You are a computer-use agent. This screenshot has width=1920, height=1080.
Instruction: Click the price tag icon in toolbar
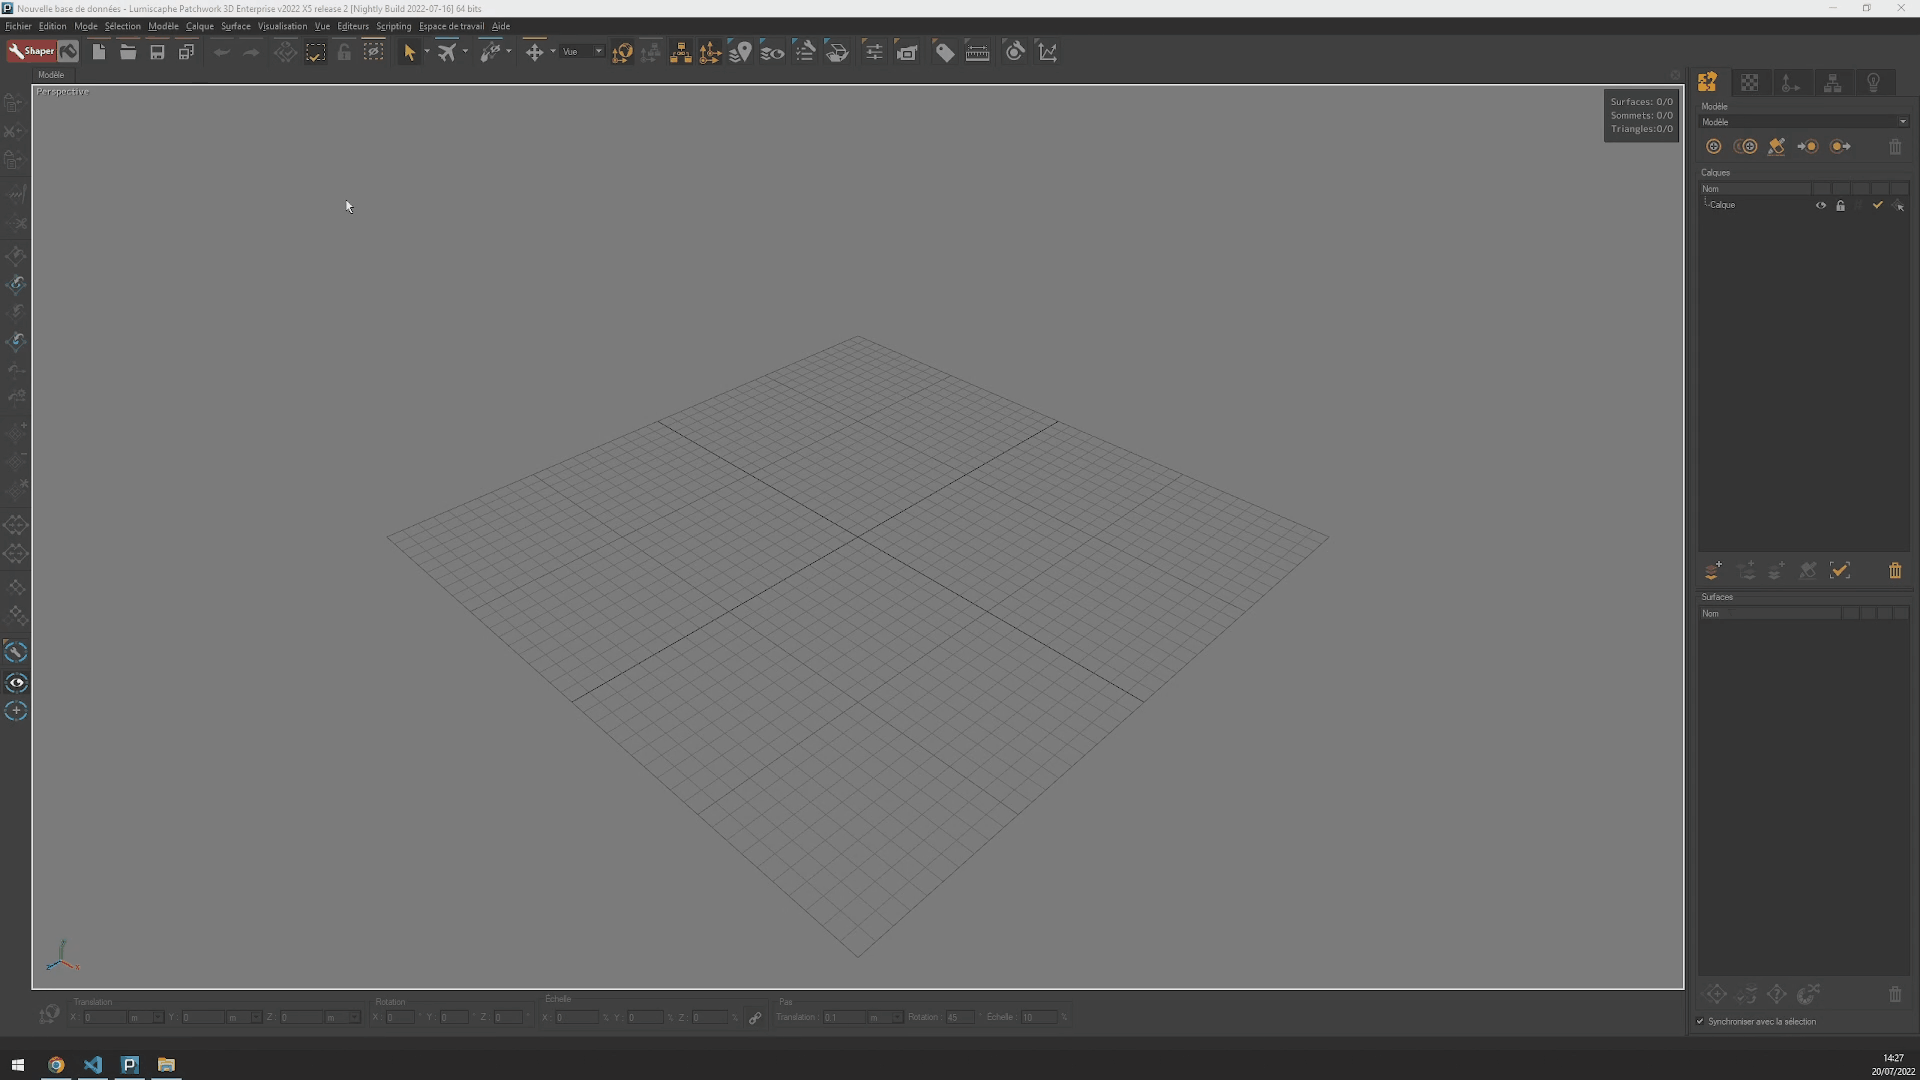click(x=944, y=52)
